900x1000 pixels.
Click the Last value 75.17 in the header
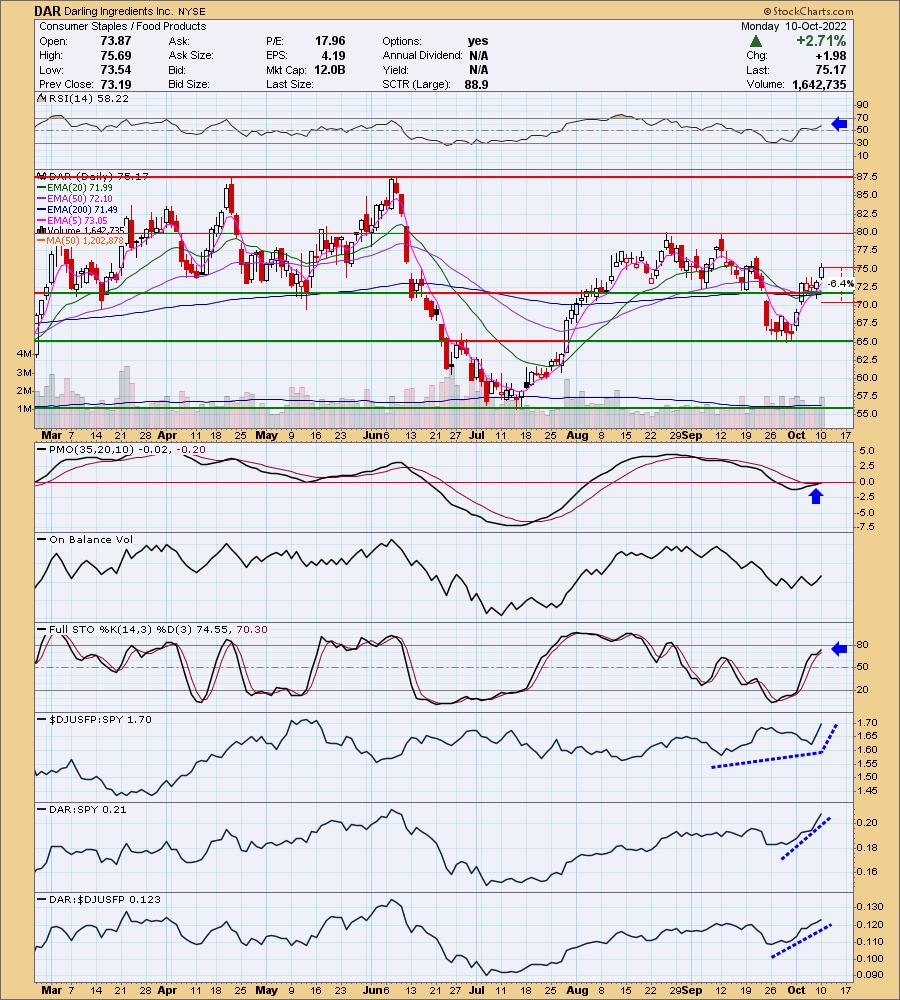pos(831,70)
